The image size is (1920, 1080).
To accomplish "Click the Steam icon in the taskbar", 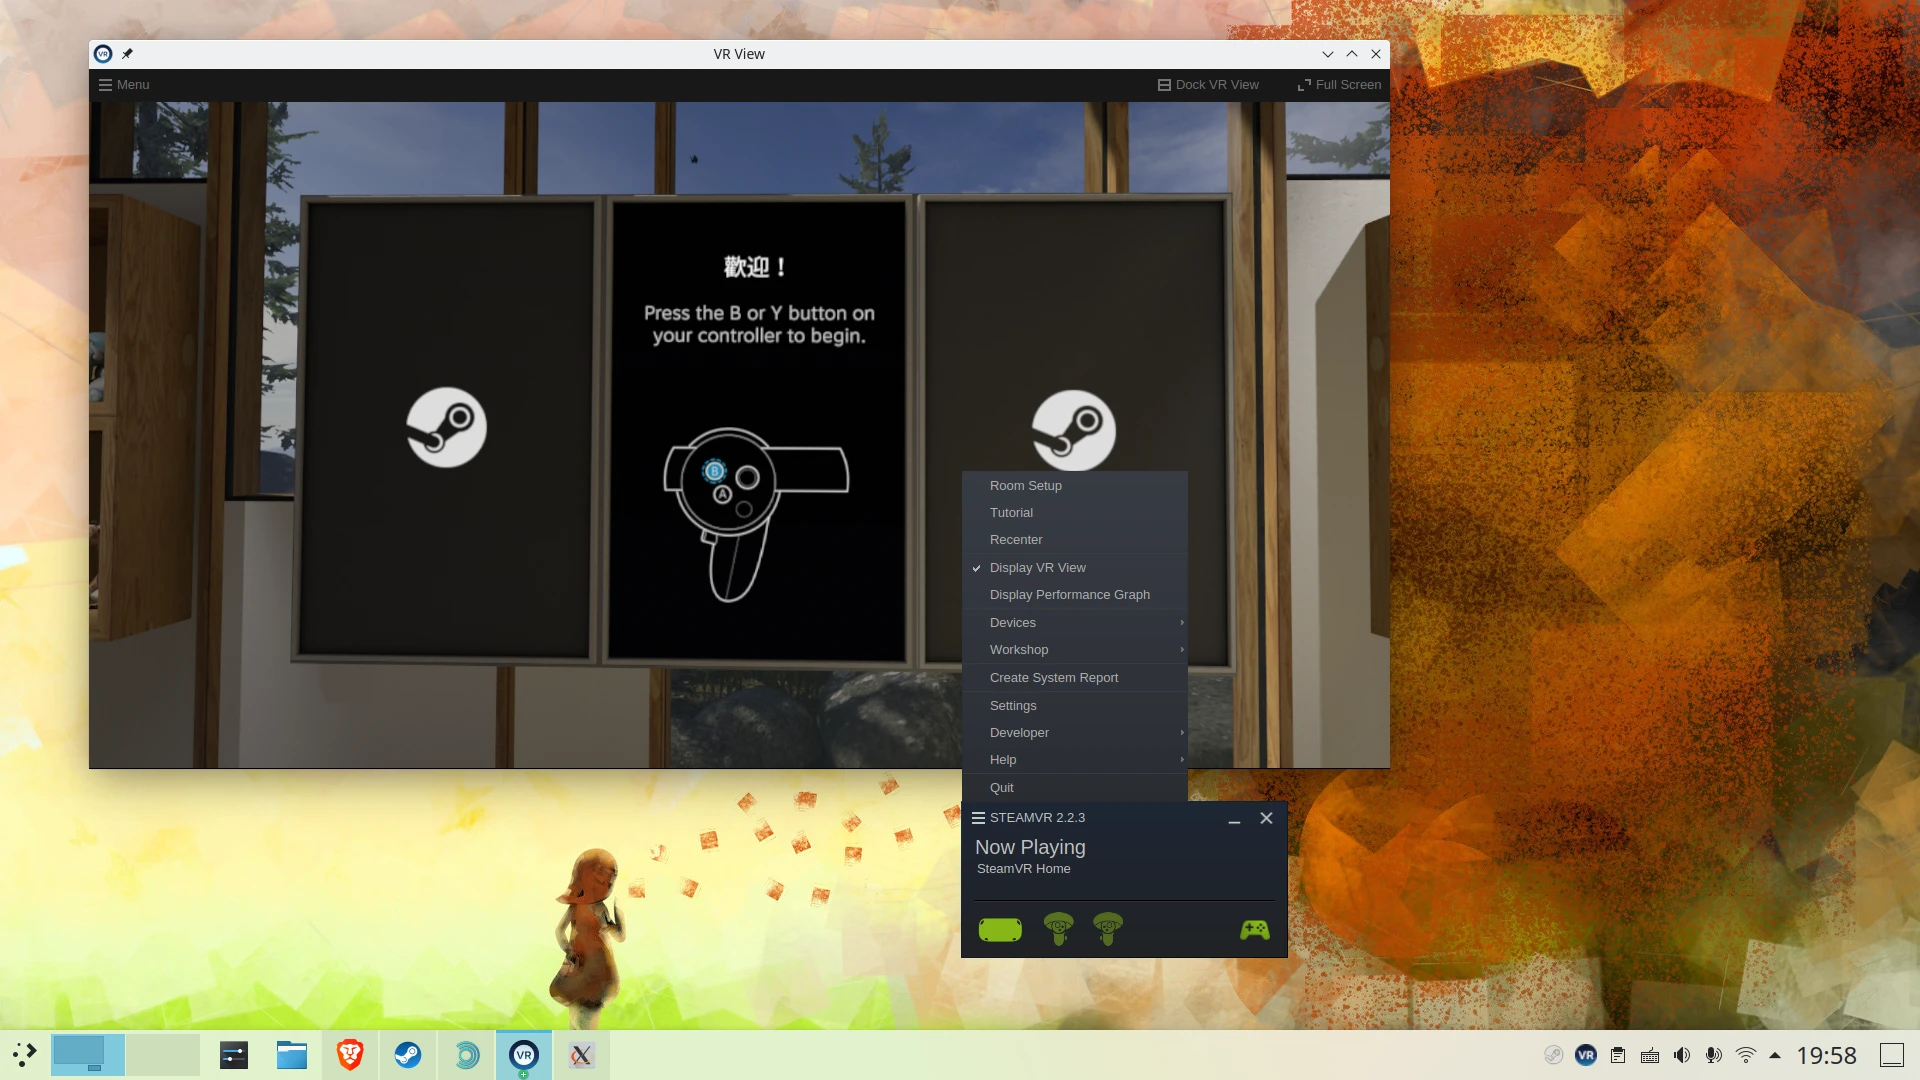I will point(408,1055).
